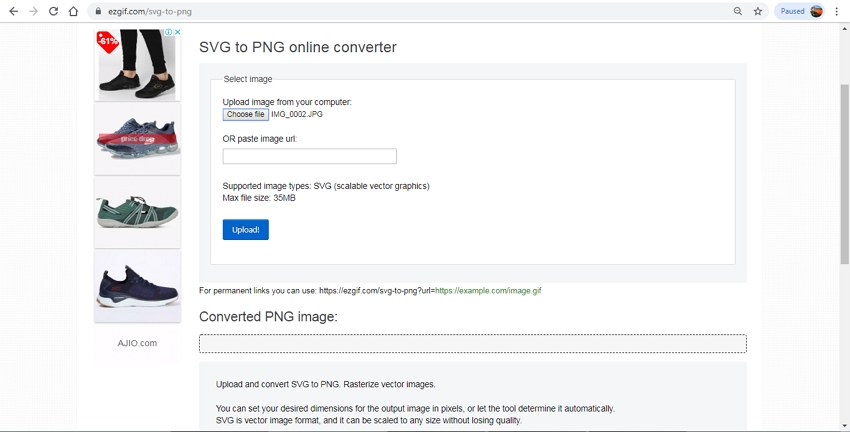Click the green sneaker ad image

137,212
